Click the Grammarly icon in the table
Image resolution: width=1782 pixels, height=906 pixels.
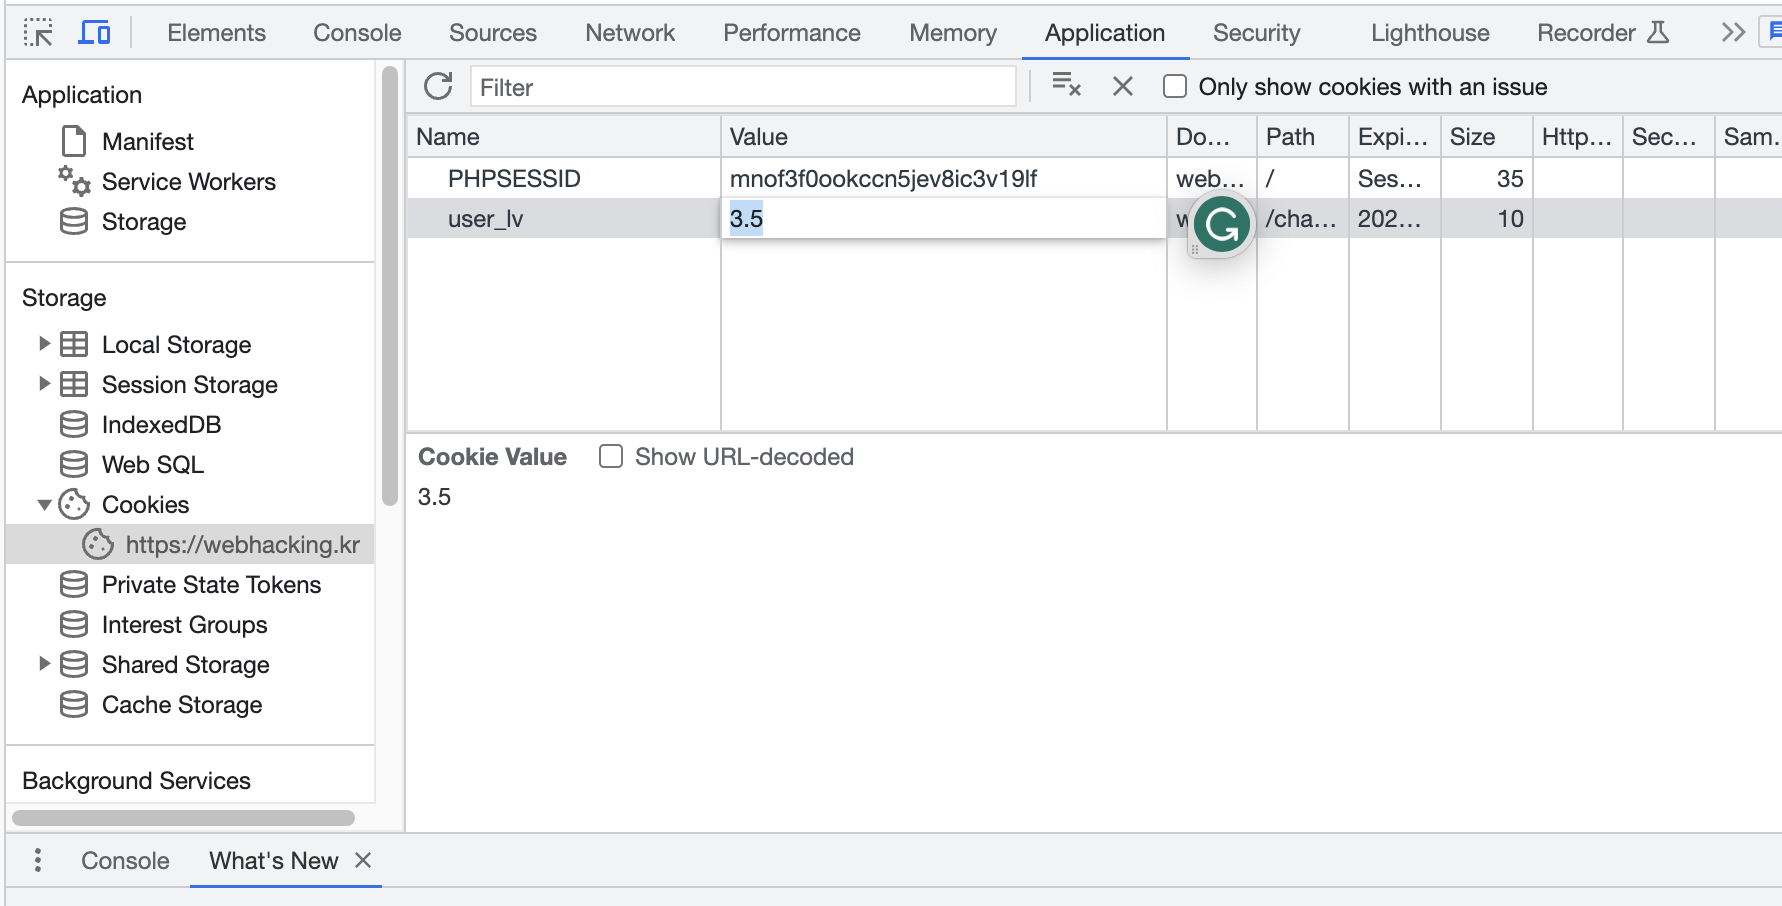1222,224
